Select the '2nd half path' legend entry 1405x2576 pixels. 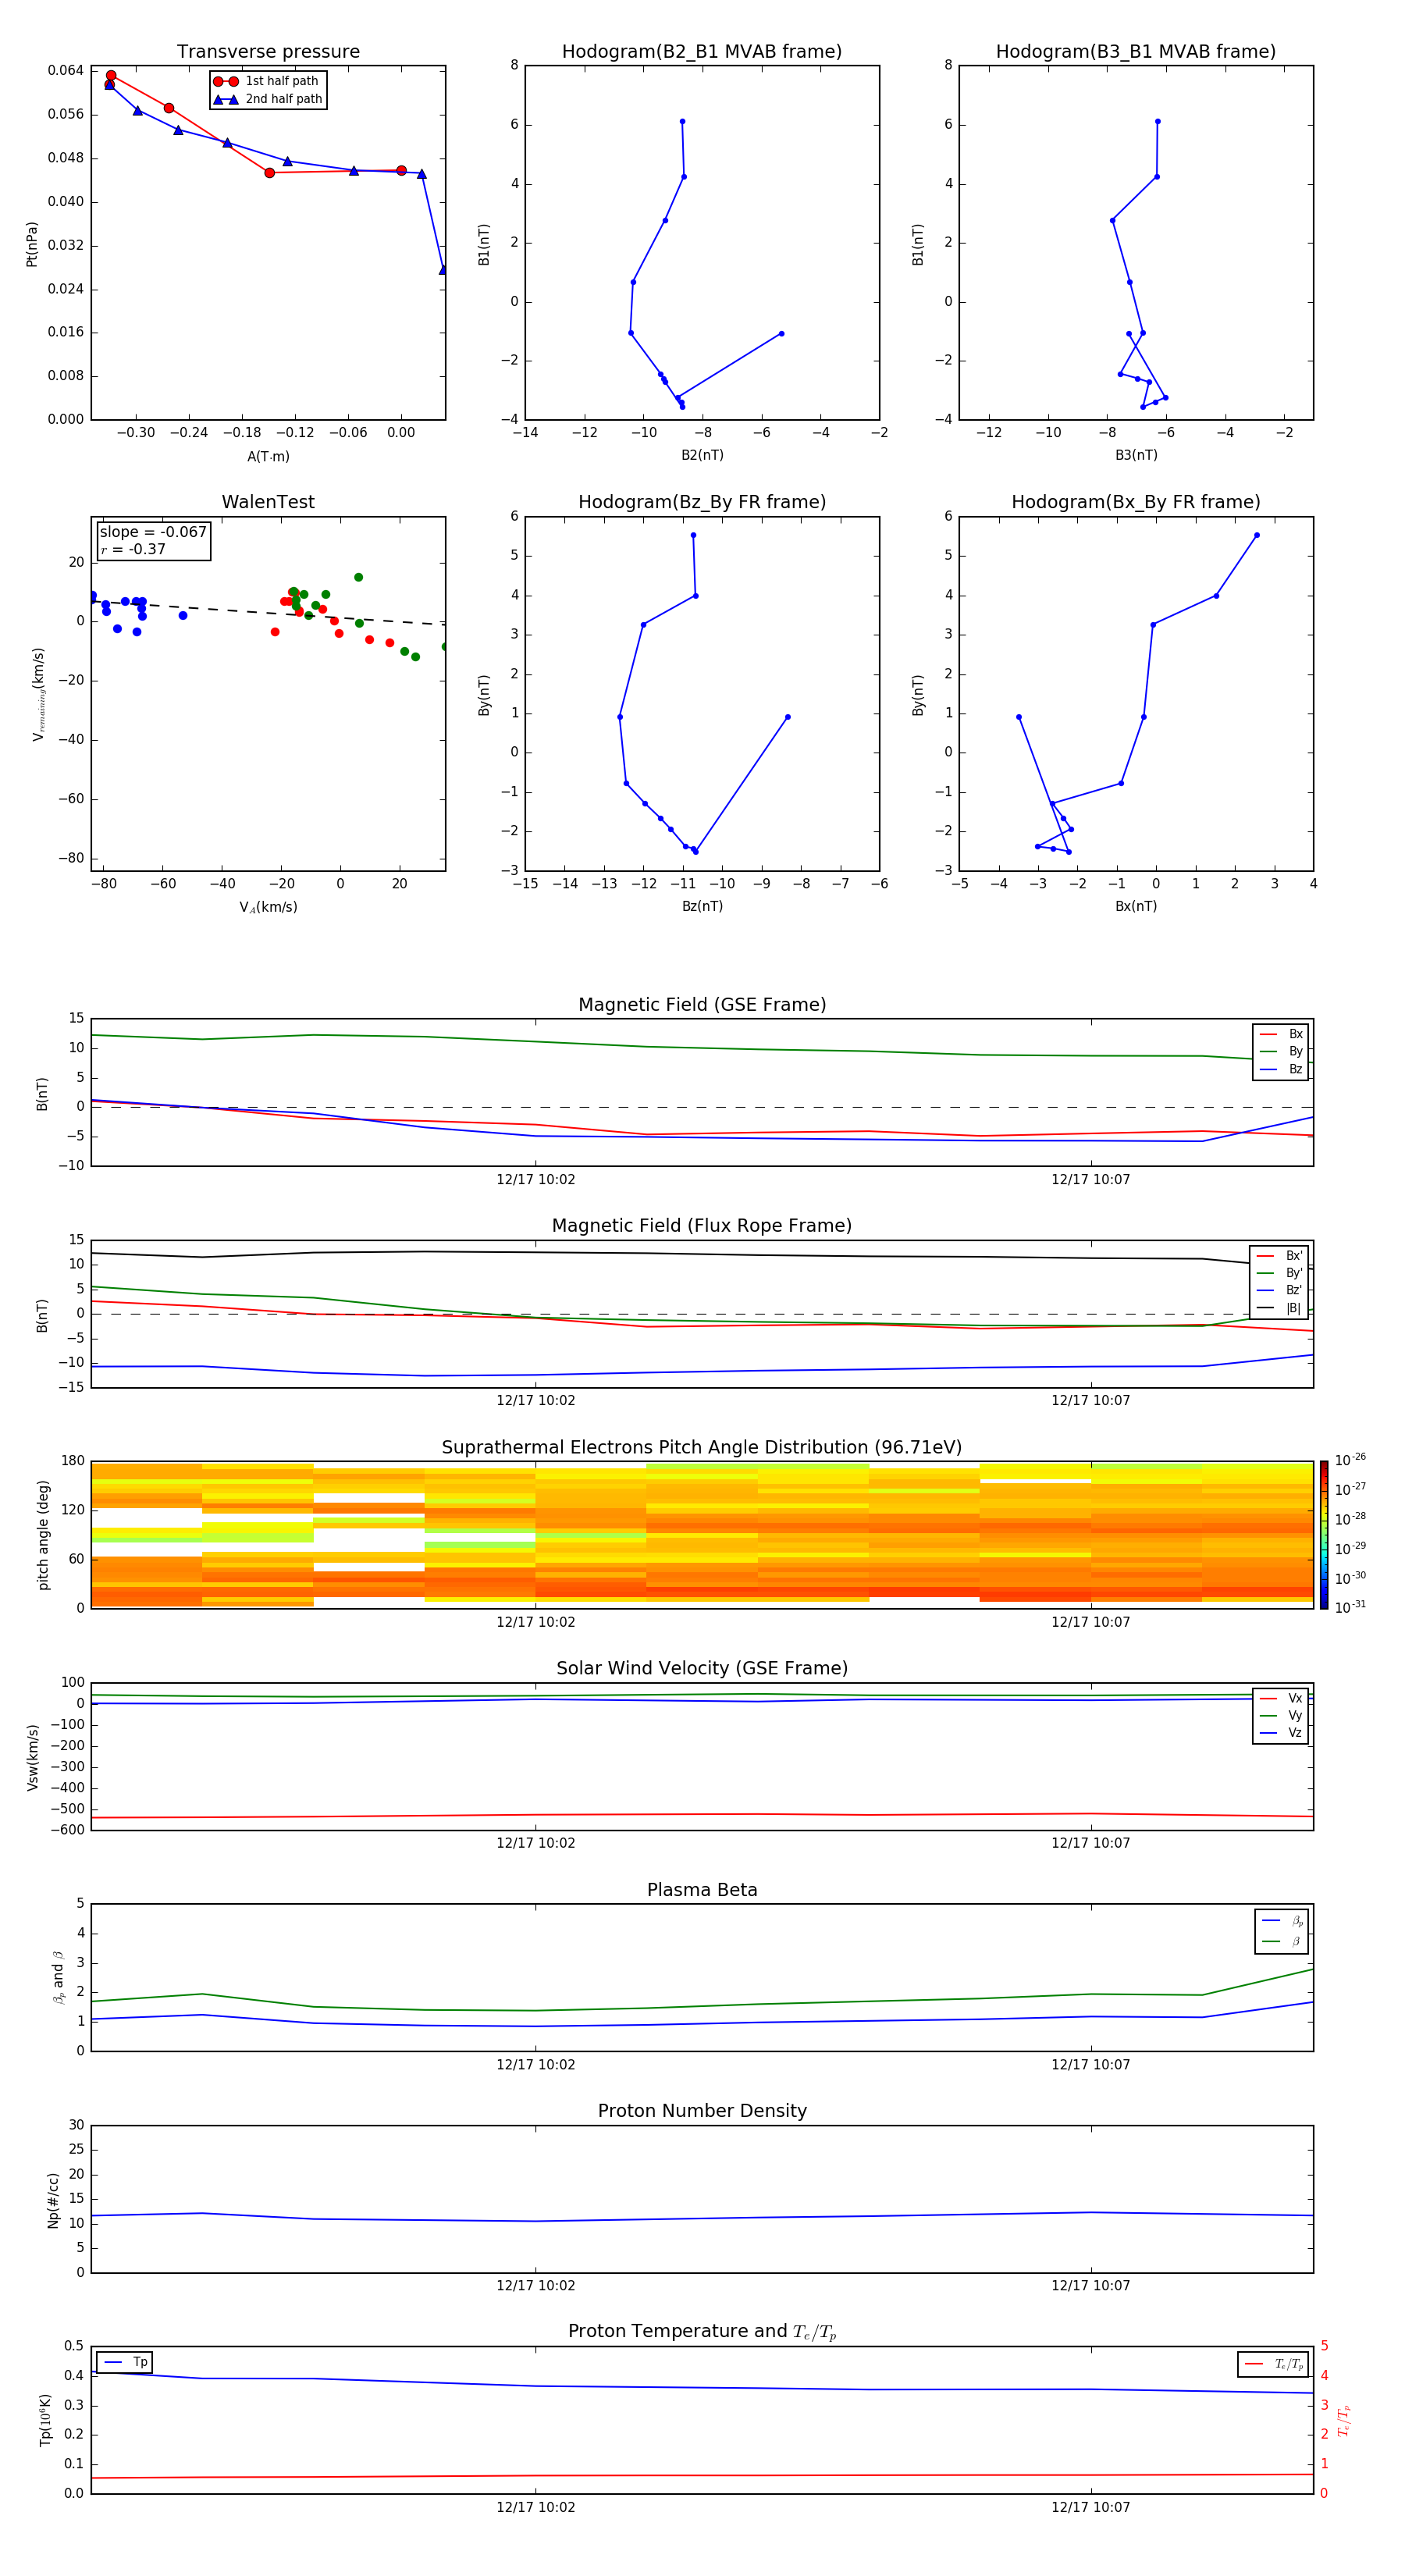pos(268,99)
